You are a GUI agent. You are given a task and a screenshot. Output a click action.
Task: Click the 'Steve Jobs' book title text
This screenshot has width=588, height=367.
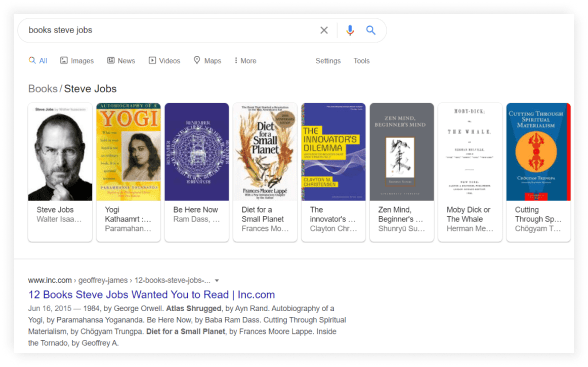(x=55, y=210)
